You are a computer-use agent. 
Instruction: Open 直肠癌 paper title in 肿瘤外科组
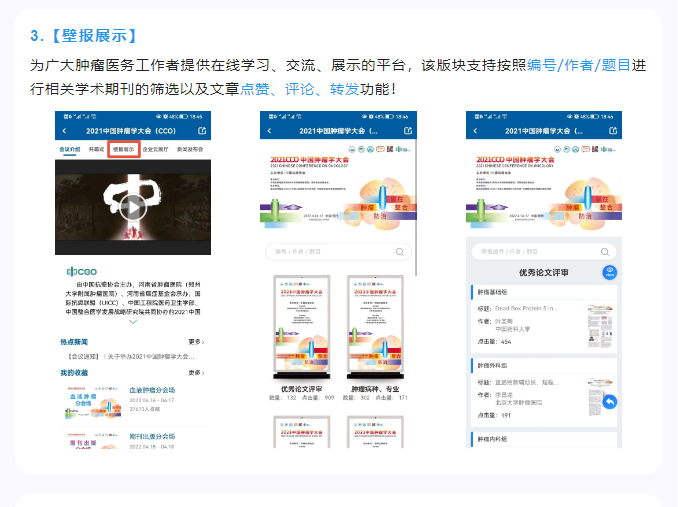click(x=527, y=383)
